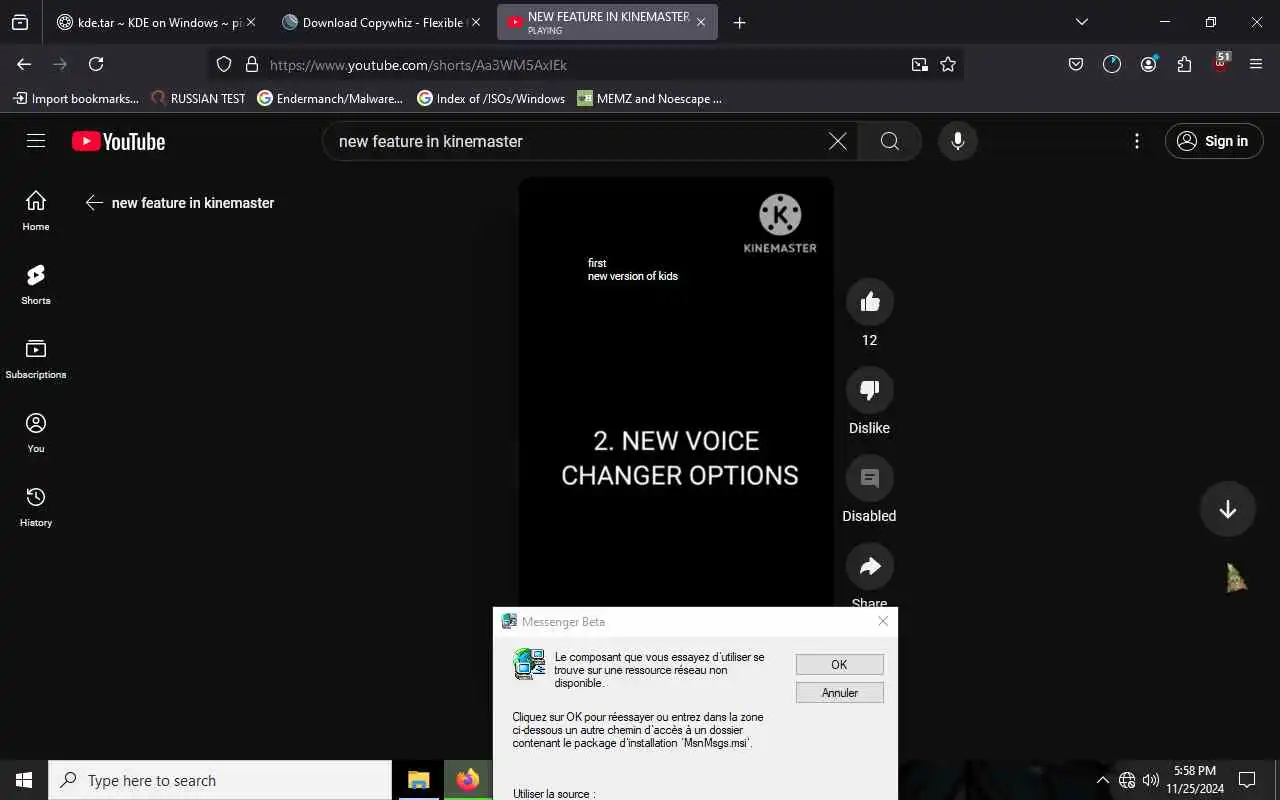Click OK in Messenger Beta dialog
The height and width of the screenshot is (800, 1280).
839,664
